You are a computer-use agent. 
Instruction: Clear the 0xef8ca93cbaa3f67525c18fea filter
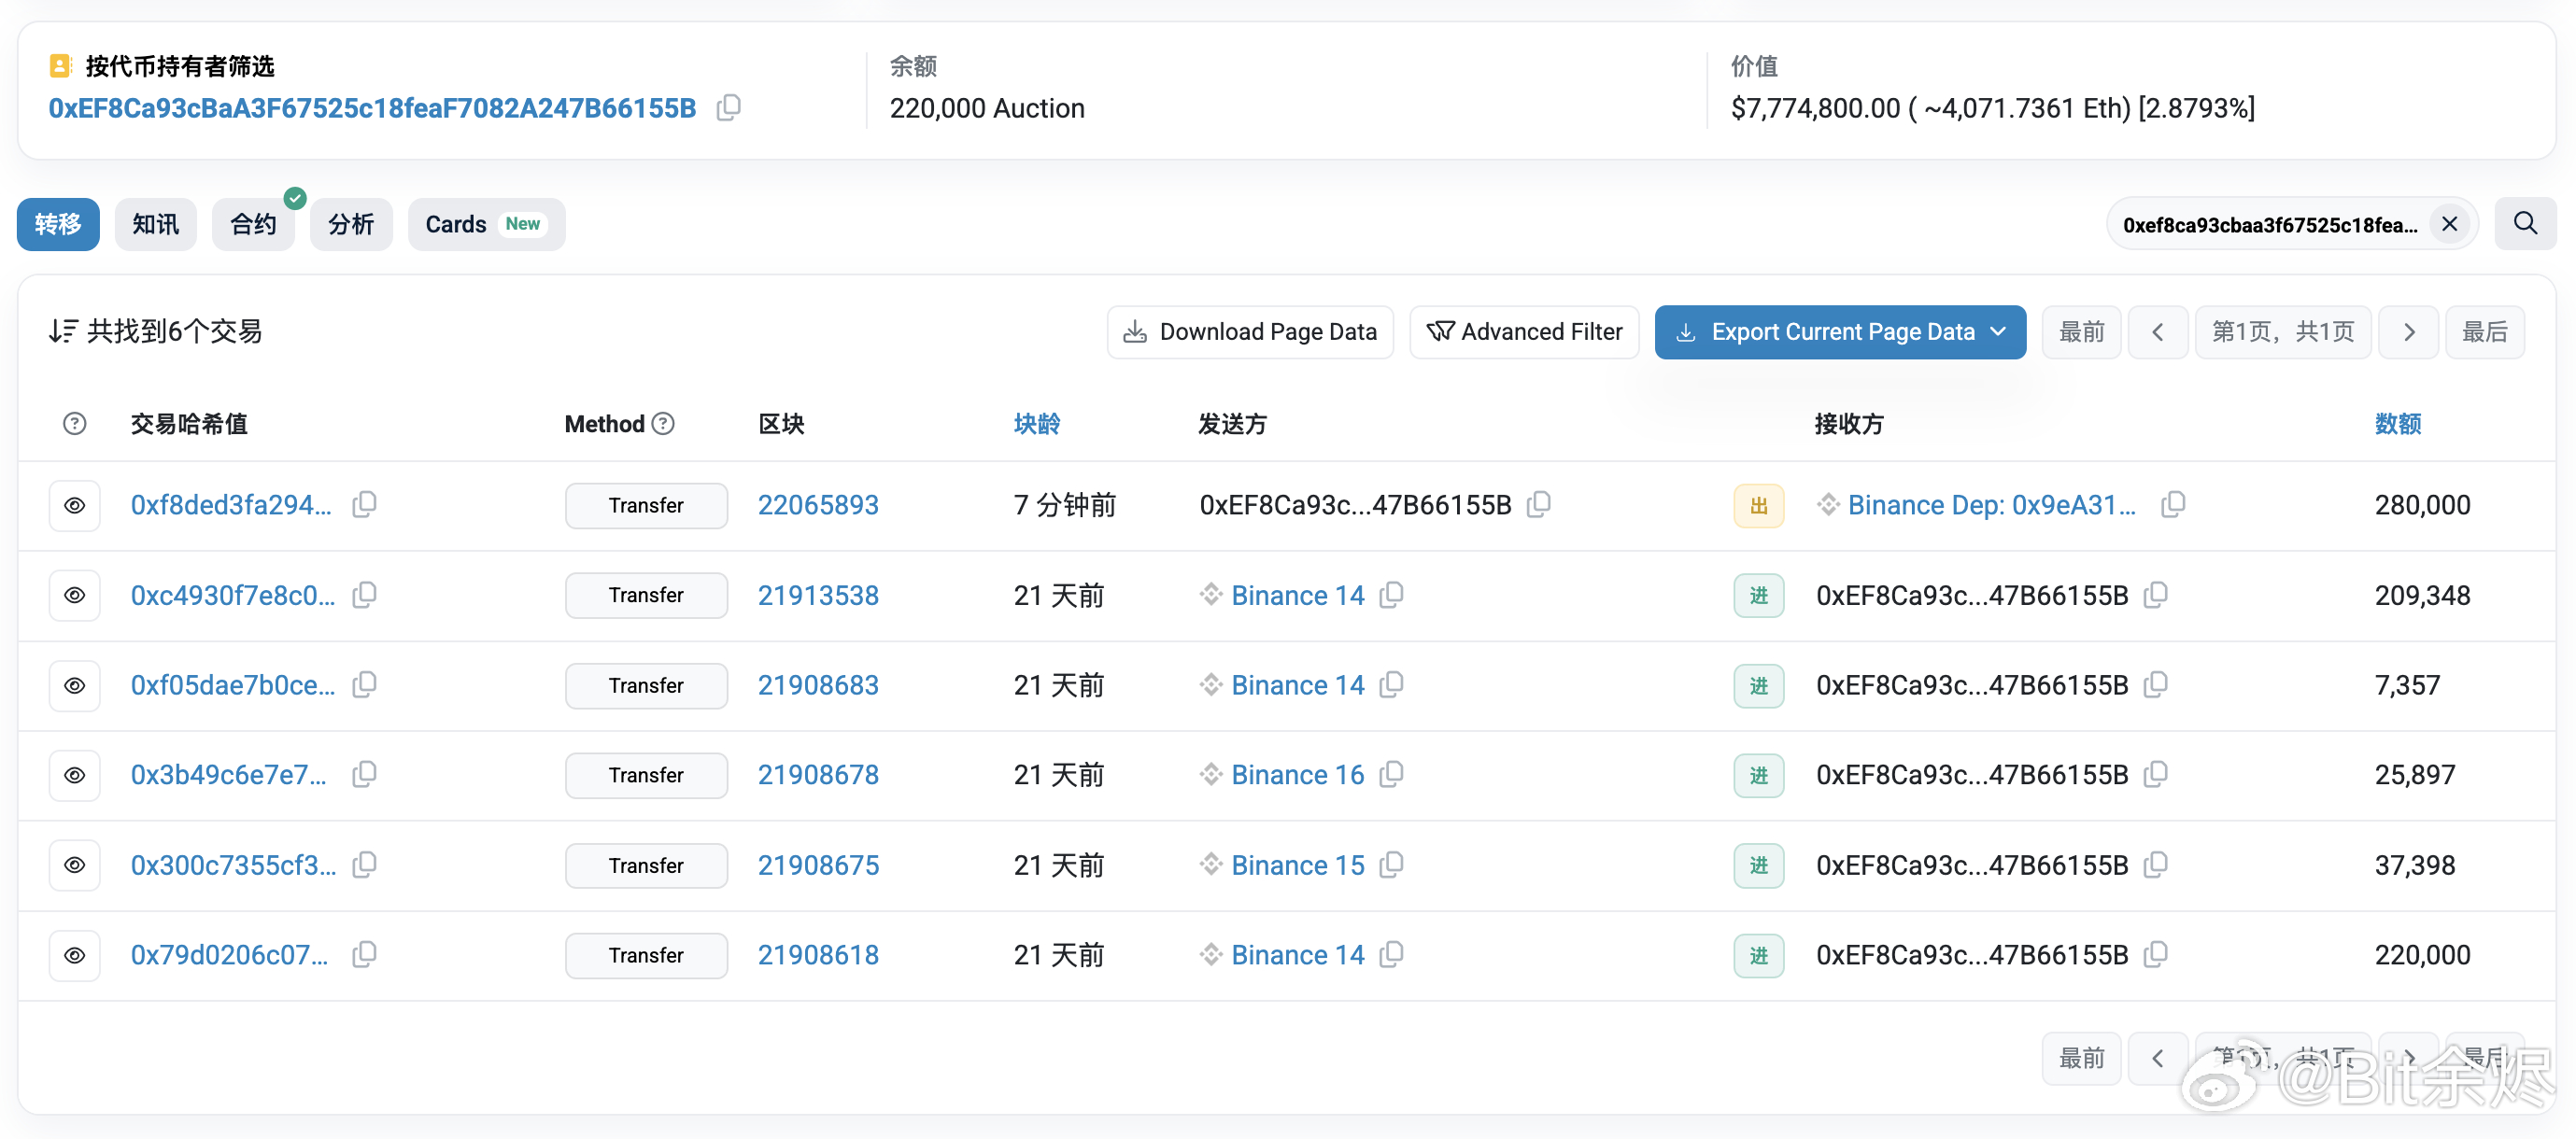coord(2449,224)
